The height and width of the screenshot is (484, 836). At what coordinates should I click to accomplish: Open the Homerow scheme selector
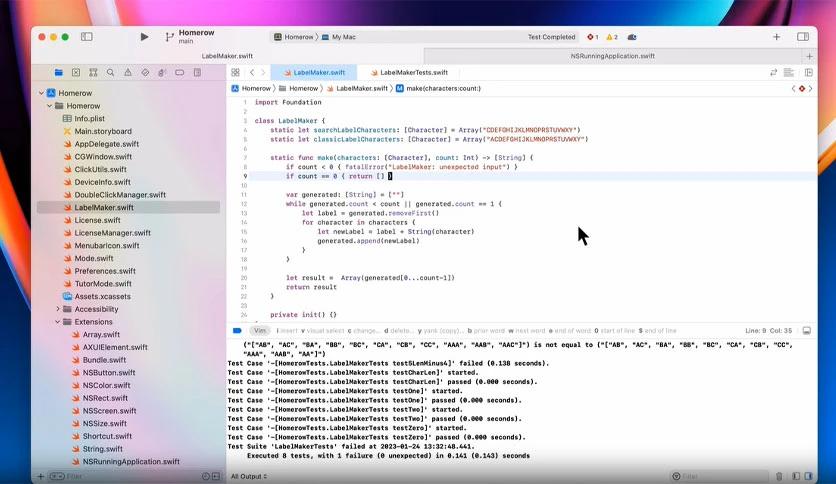[297, 37]
